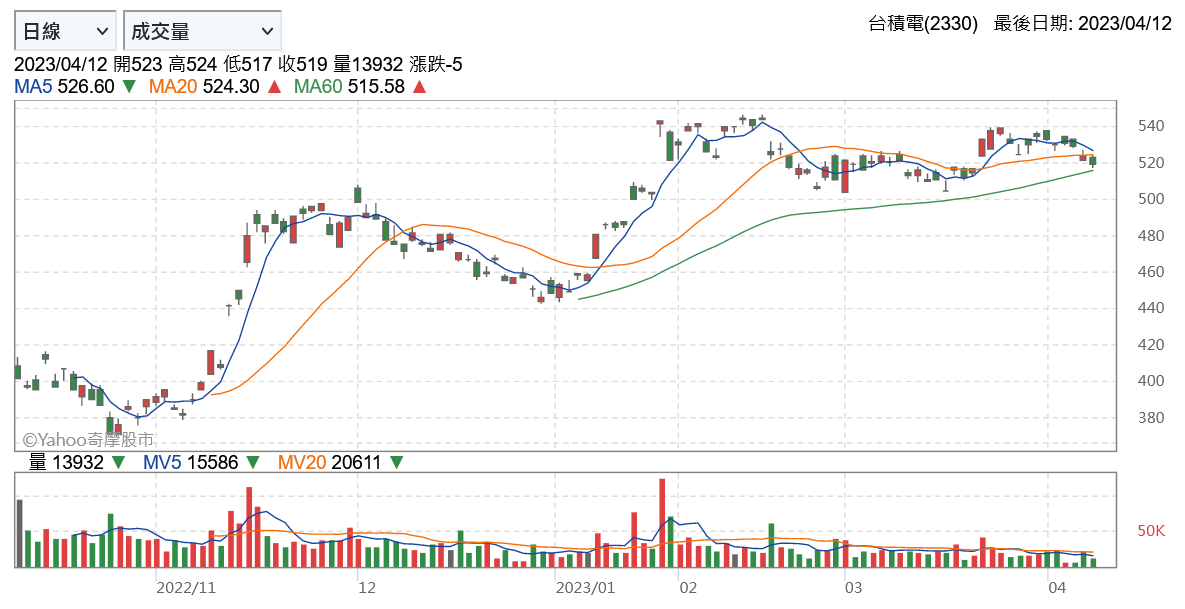Click the 2022/11 date axis label

(x=186, y=587)
